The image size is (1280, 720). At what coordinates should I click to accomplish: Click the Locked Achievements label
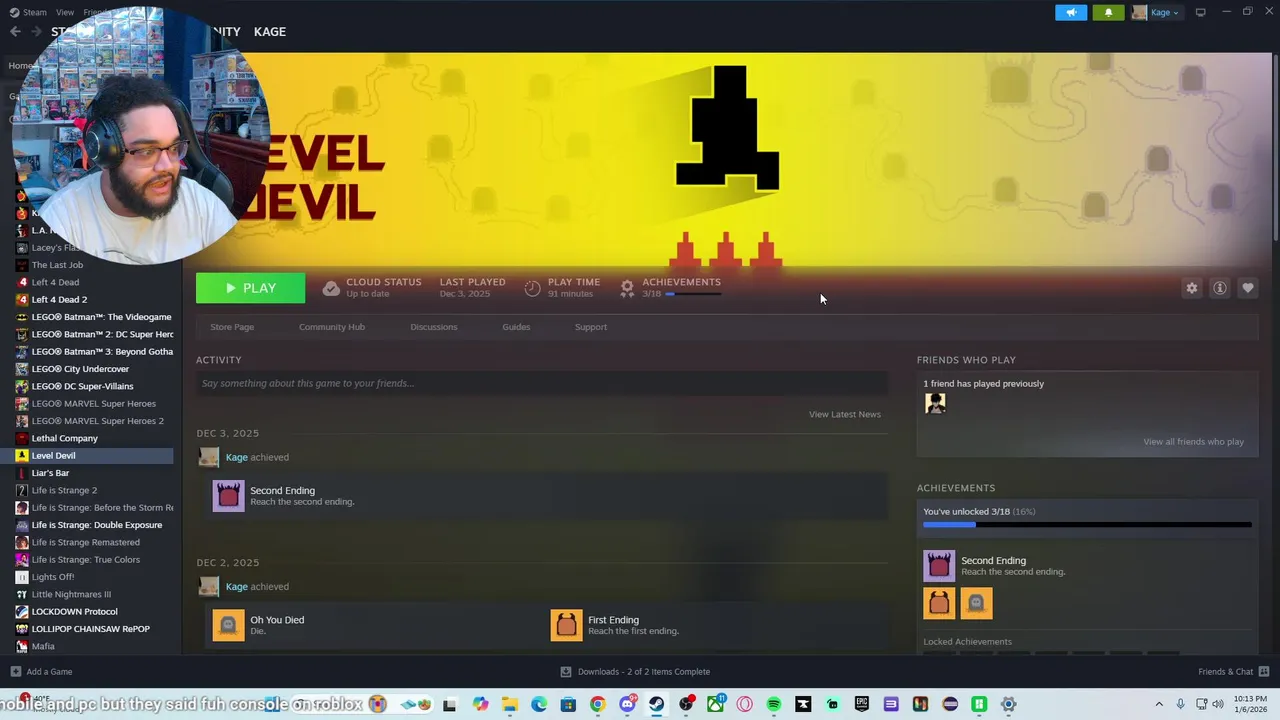[x=967, y=642]
